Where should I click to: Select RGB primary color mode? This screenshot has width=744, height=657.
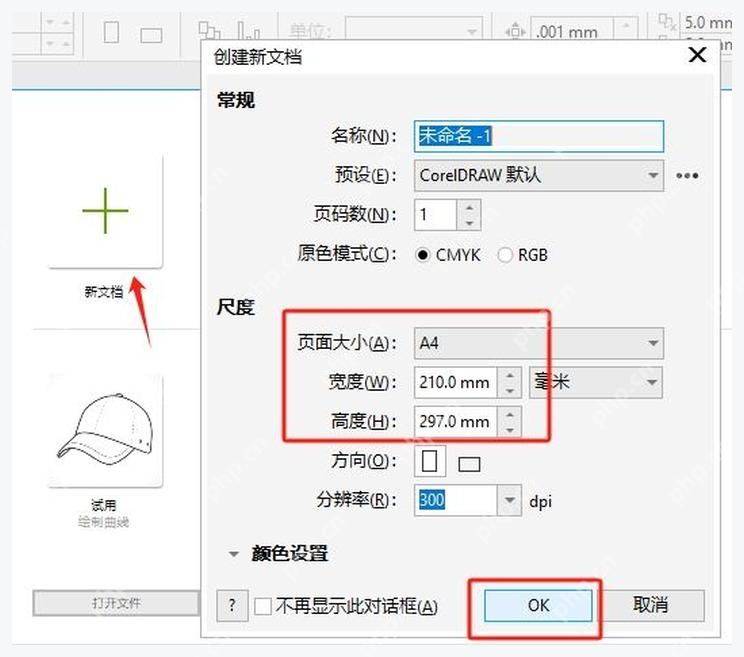click(505, 255)
